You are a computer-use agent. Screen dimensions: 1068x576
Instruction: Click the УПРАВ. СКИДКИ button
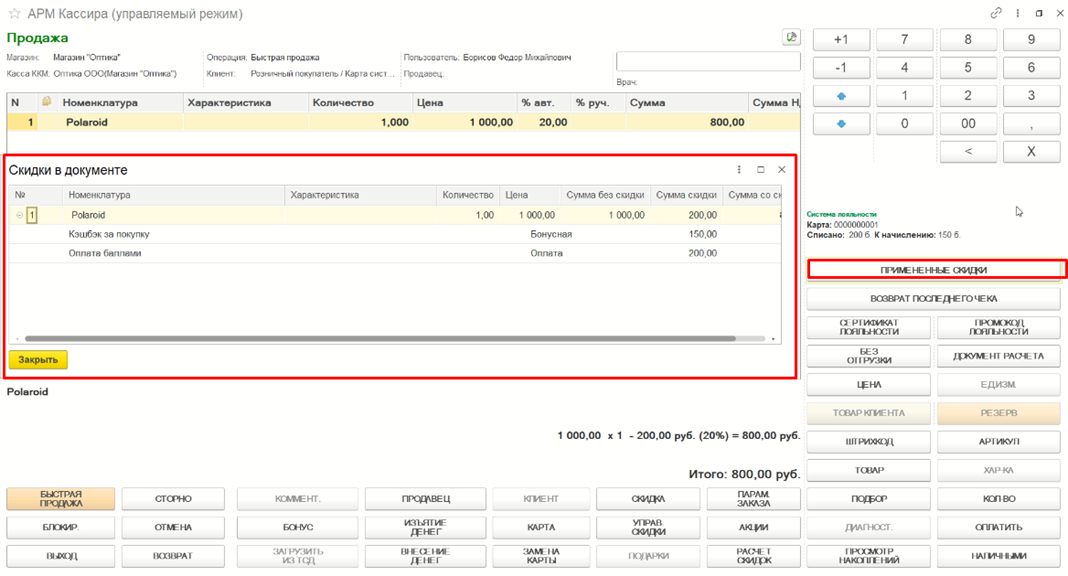(648, 527)
